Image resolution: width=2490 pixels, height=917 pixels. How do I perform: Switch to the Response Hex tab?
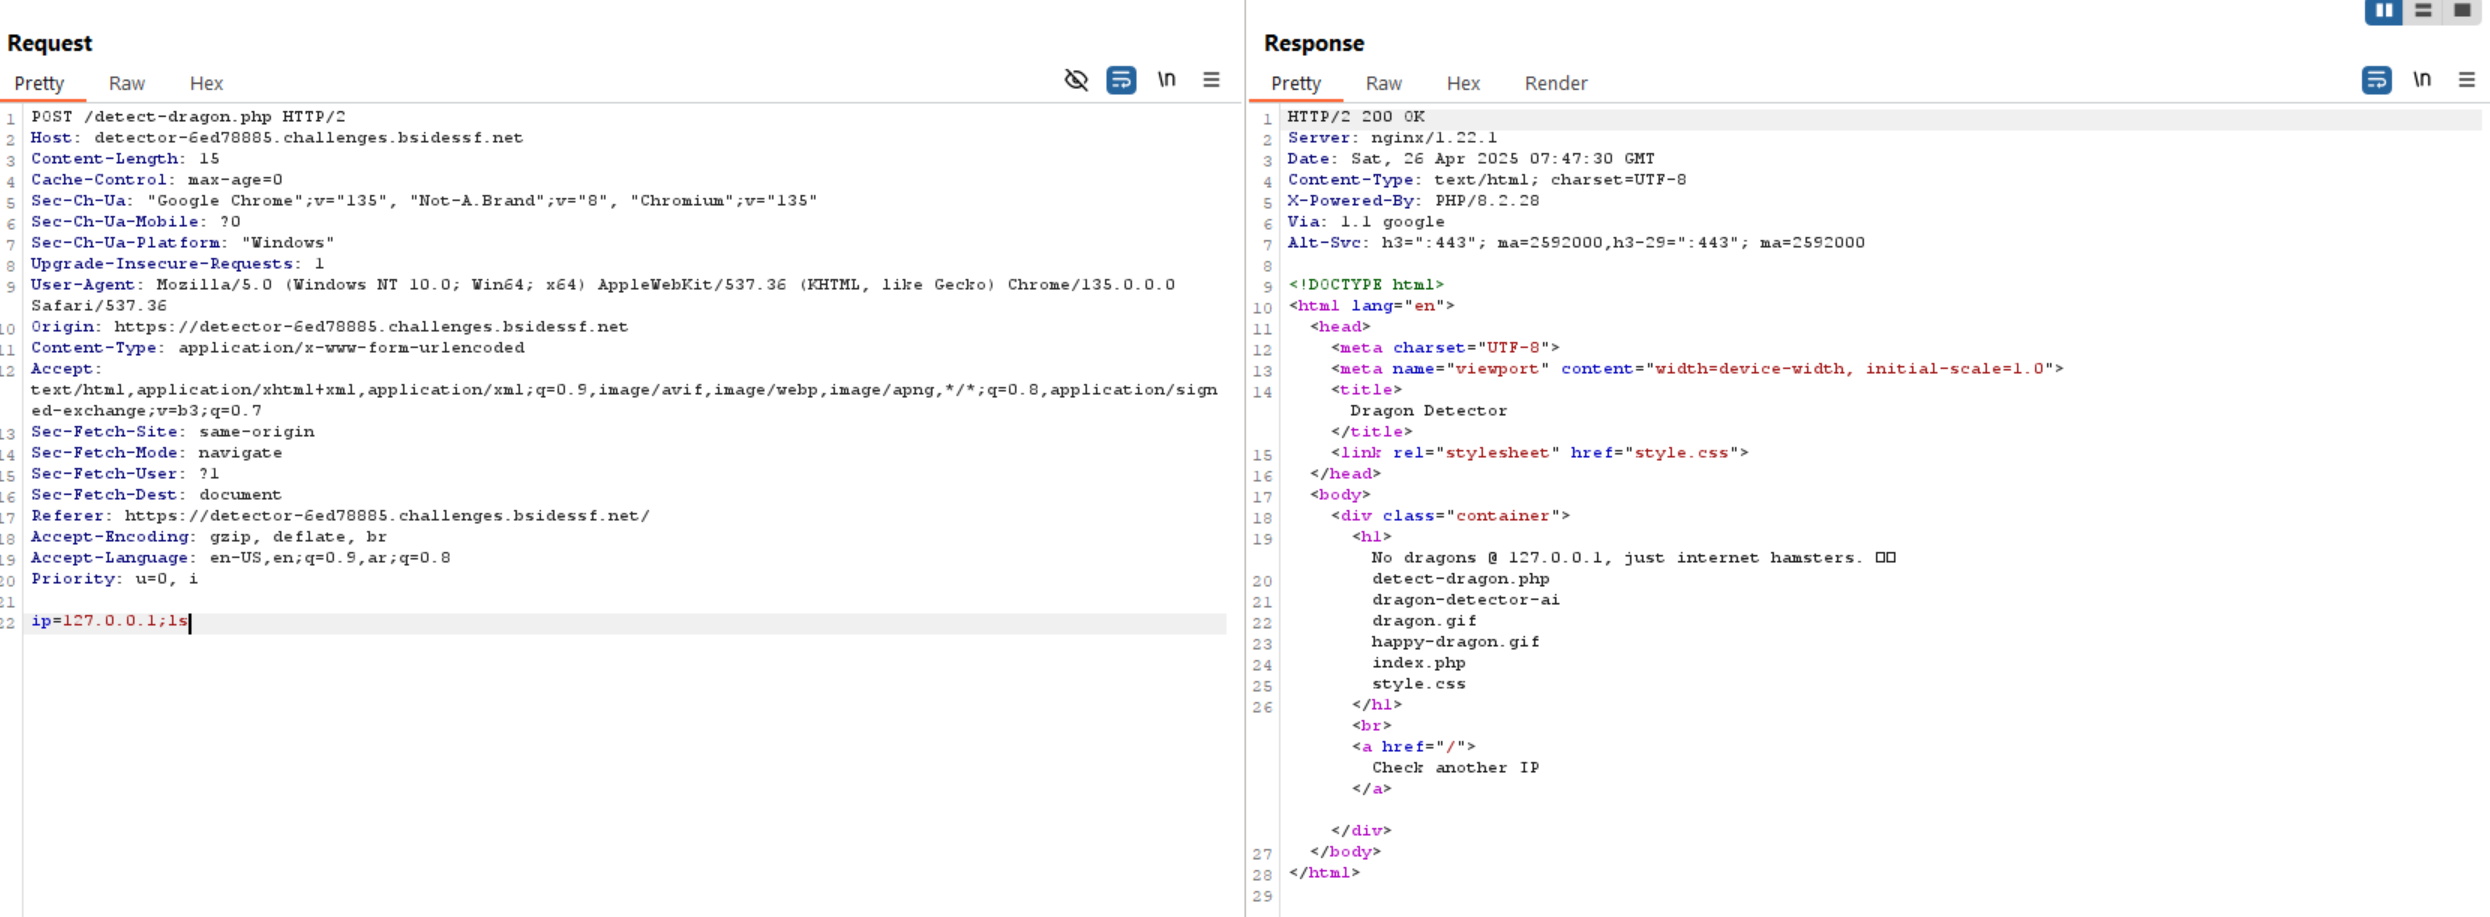click(1463, 84)
